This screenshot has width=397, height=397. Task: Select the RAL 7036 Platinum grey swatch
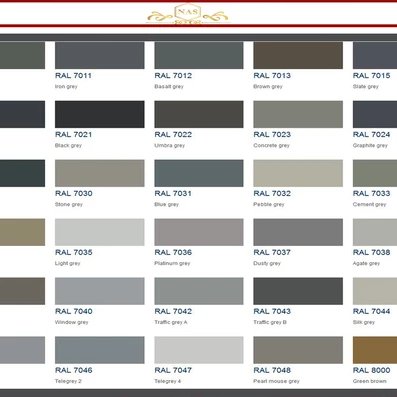pos(199,232)
